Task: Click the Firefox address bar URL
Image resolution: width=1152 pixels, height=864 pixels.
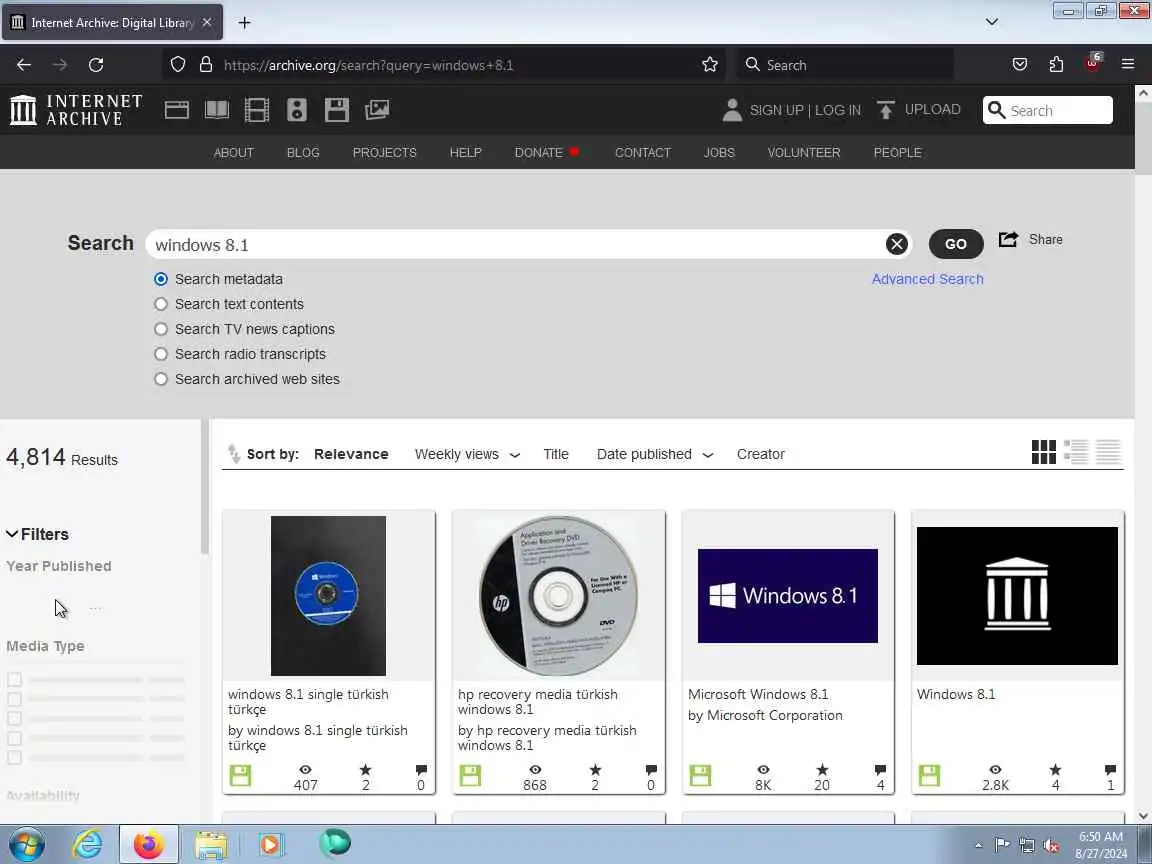Action: (368, 65)
